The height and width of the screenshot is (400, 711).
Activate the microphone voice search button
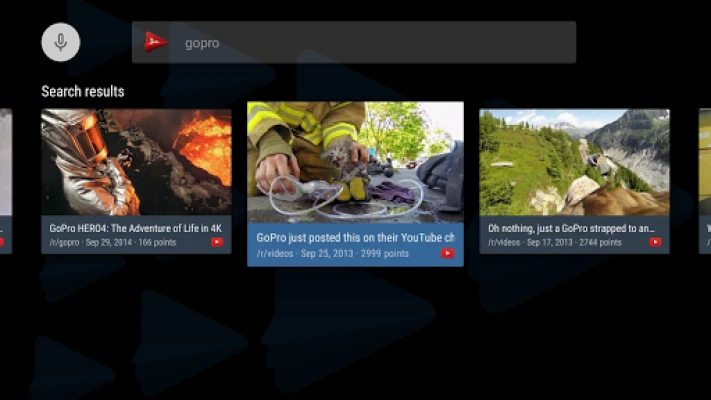coord(61,42)
